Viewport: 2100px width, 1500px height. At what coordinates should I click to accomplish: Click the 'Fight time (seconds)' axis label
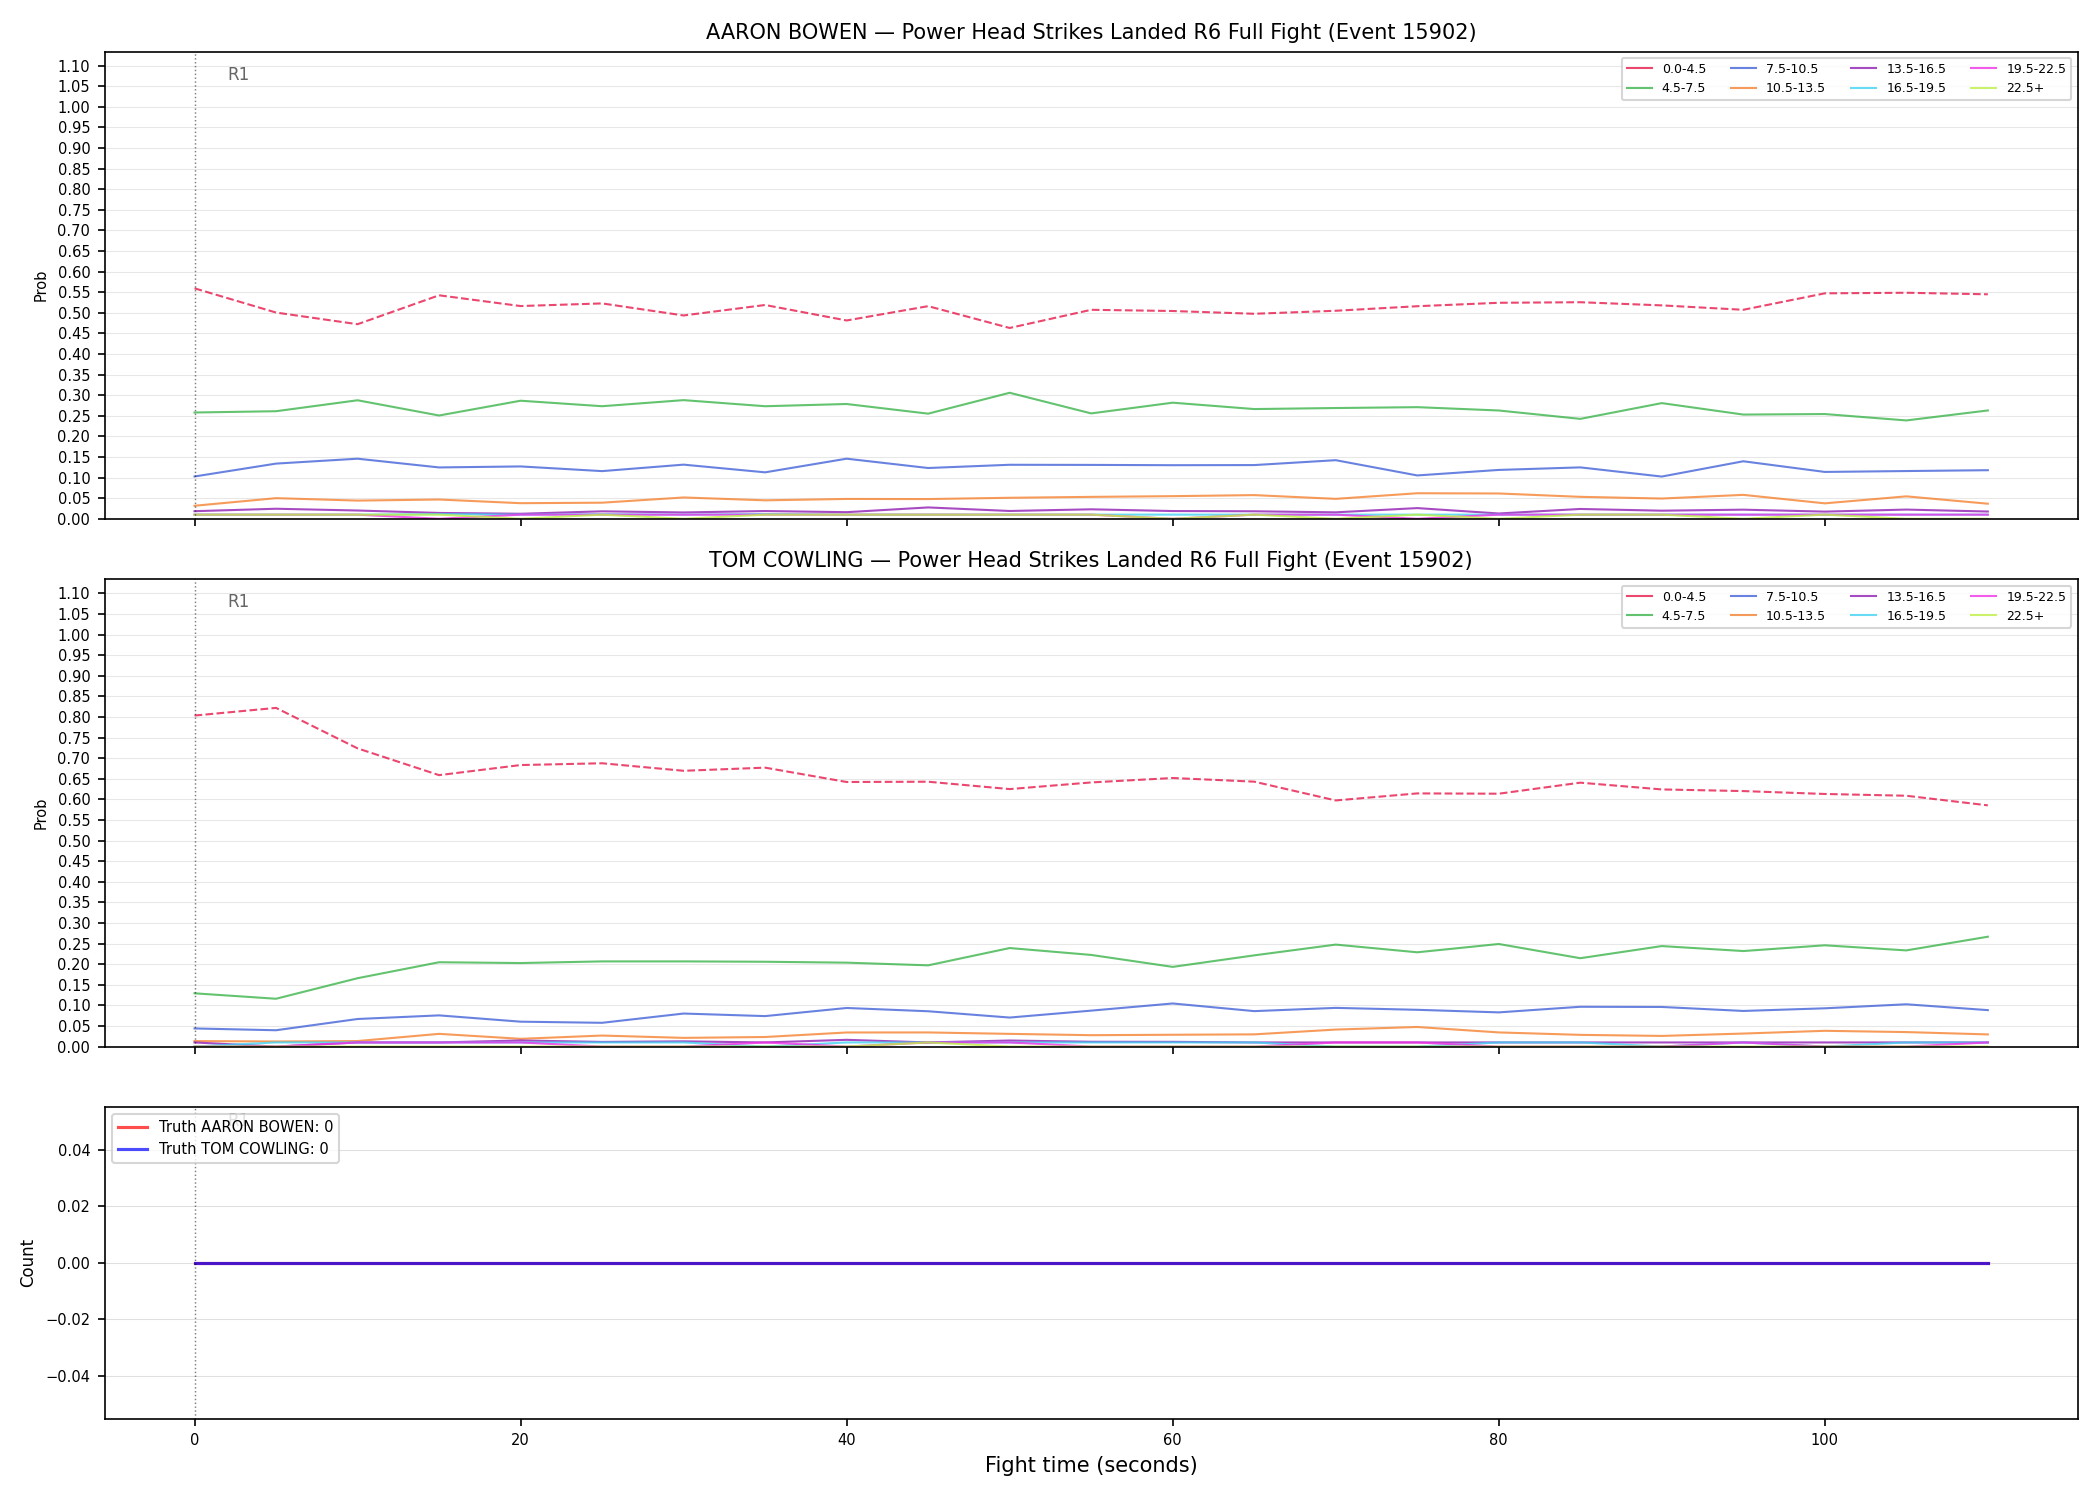click(1091, 1465)
